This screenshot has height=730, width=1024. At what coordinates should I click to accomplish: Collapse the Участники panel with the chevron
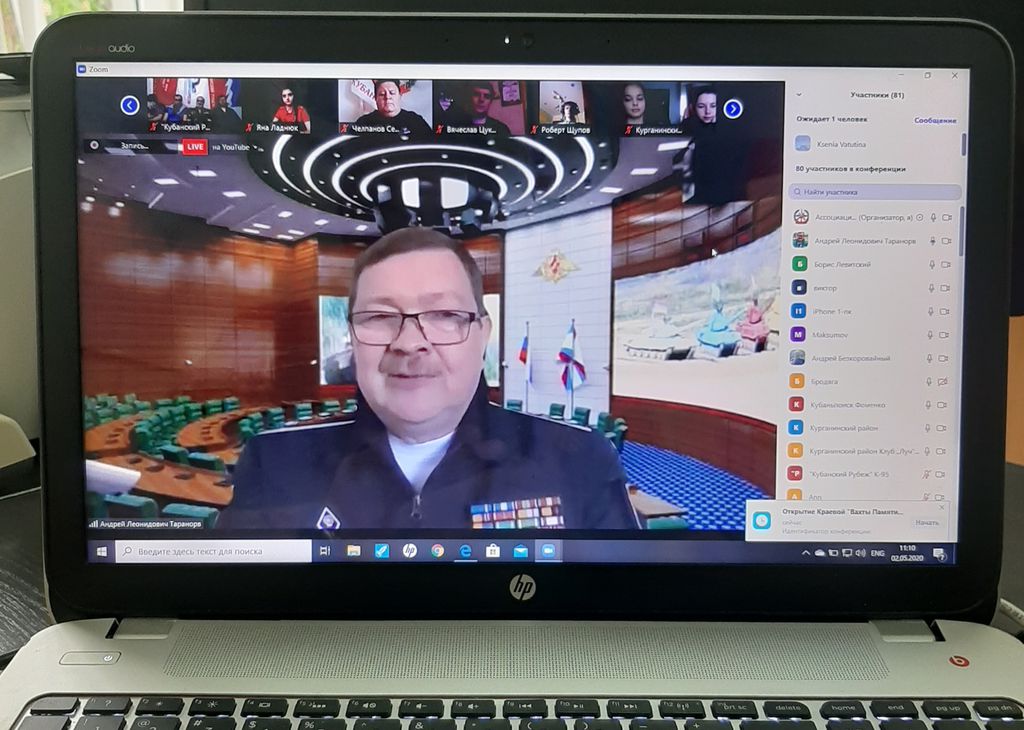coord(799,95)
